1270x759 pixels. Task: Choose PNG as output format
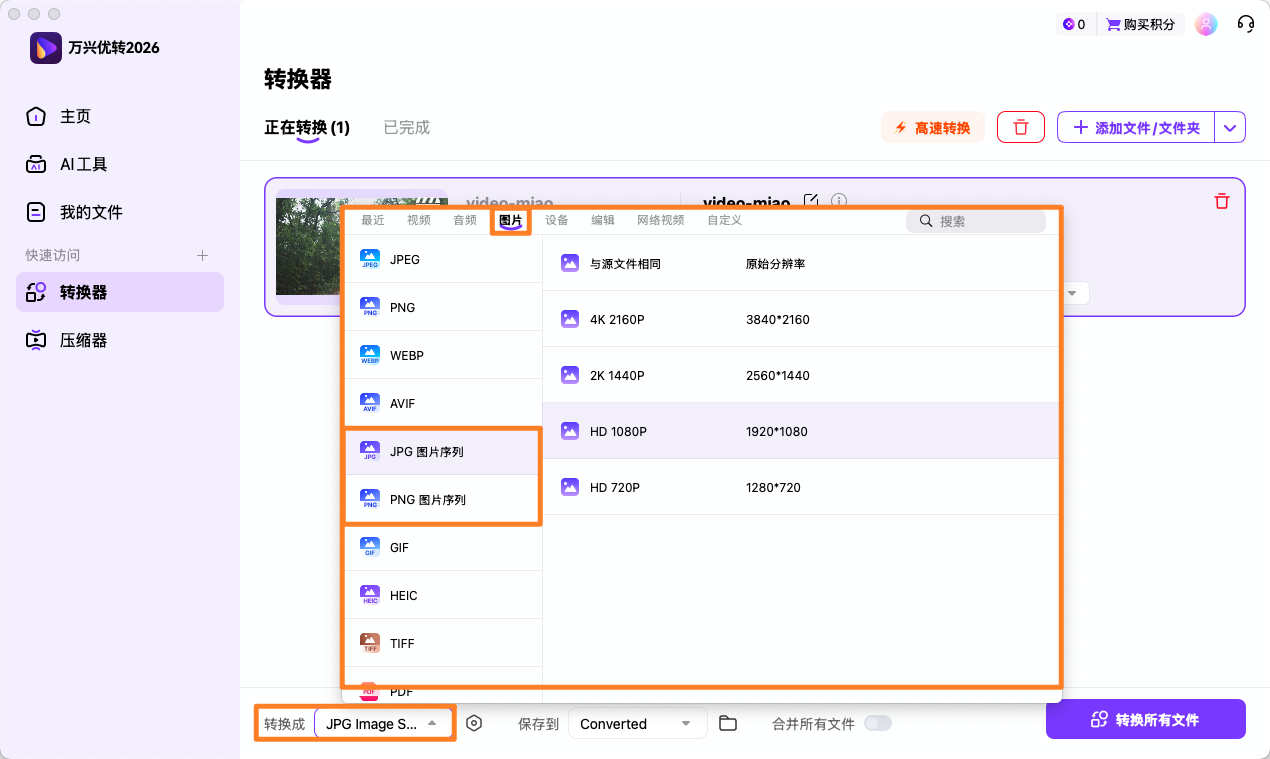point(401,307)
